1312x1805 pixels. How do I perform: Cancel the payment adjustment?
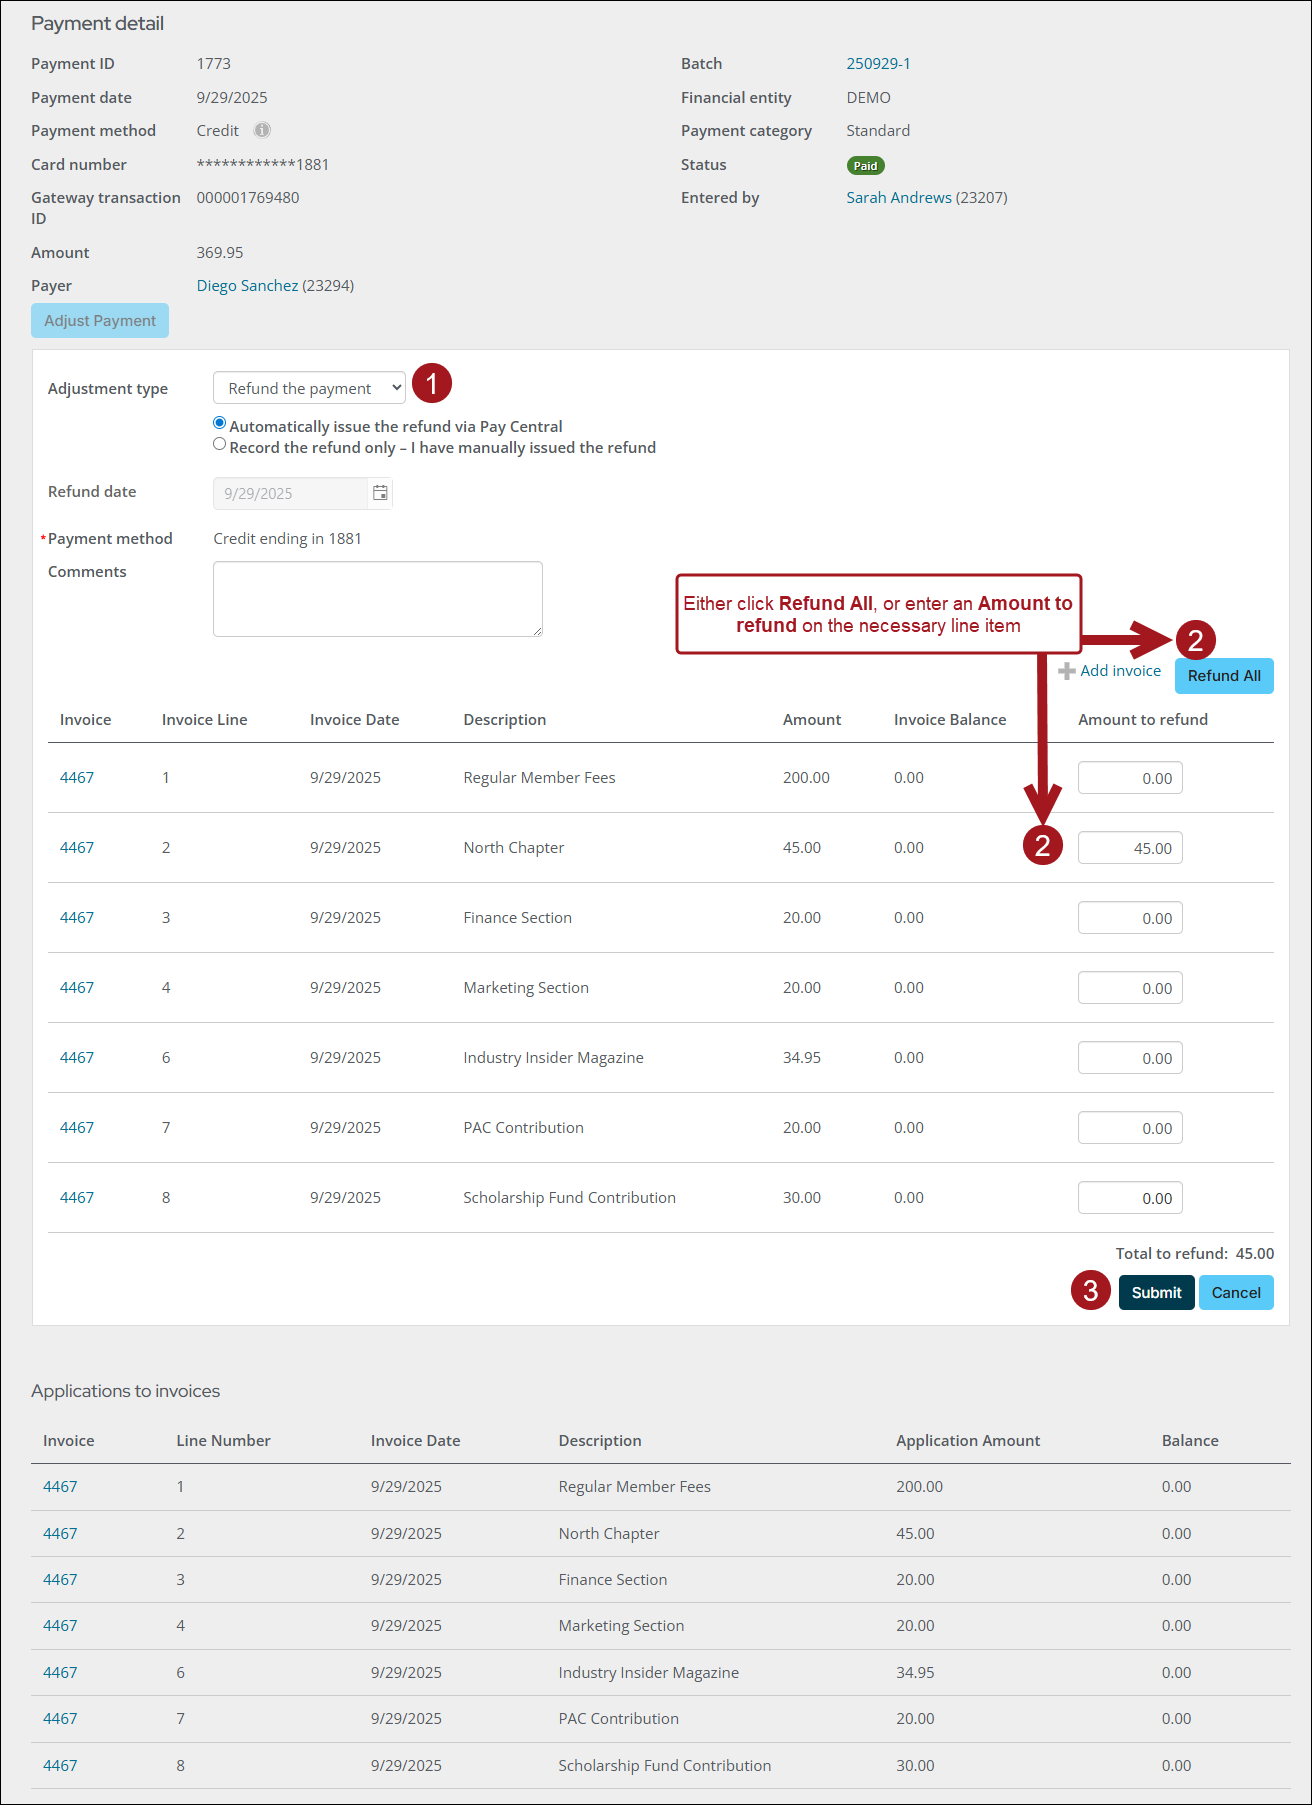(1235, 1293)
